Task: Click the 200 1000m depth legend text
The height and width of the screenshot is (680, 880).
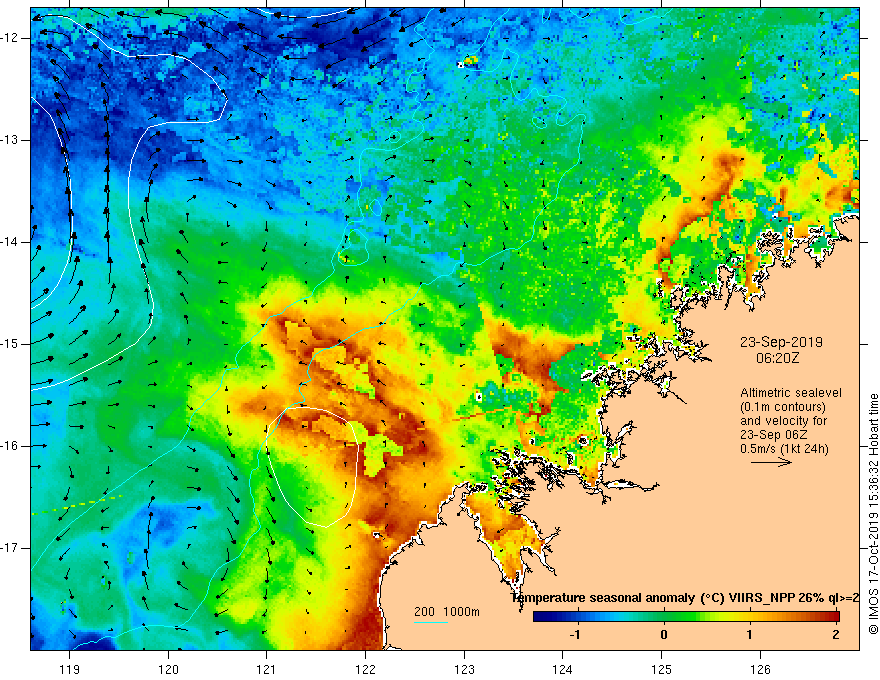Action: click(x=447, y=612)
